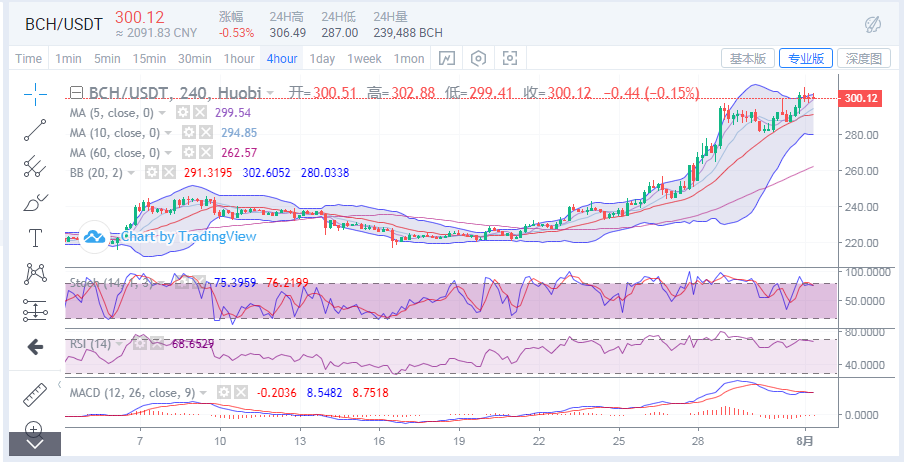The width and height of the screenshot is (904, 462).
Task: Open the chart indicators button
Action: point(447,58)
